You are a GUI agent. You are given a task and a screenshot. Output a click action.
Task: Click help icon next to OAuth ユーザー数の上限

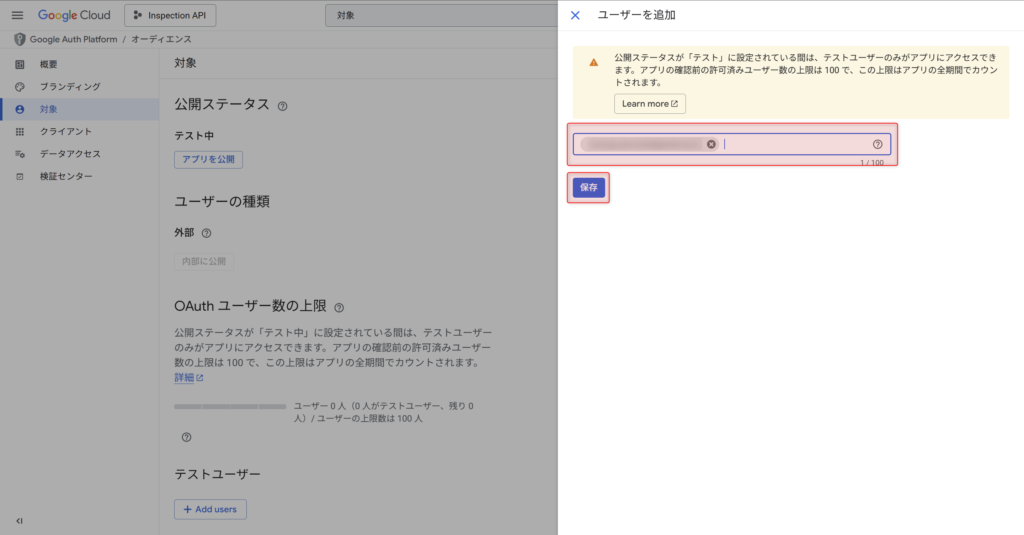[x=339, y=307]
